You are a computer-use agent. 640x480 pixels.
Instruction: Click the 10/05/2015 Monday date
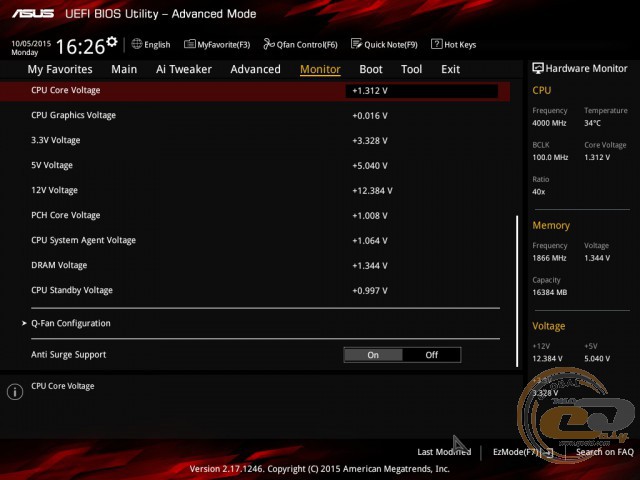click(x=31, y=48)
